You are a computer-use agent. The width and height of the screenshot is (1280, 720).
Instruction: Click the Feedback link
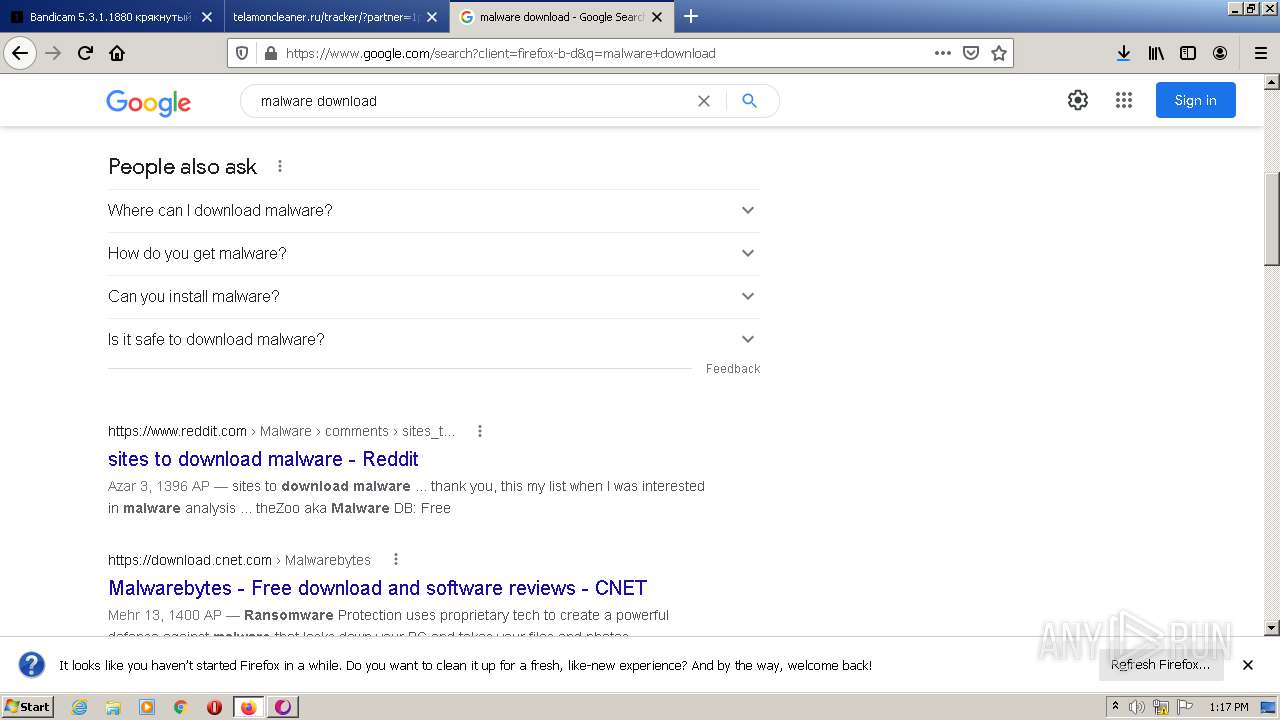pos(733,369)
